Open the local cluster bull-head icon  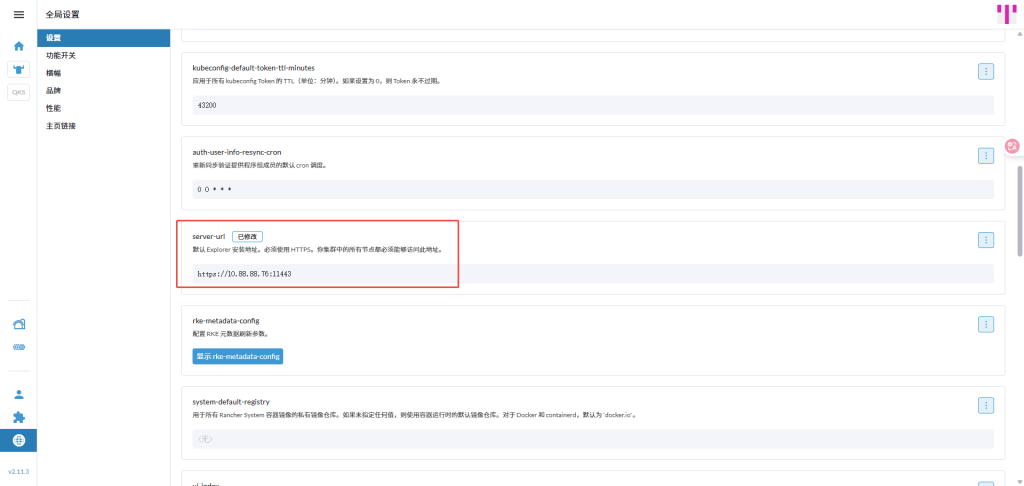(x=18, y=69)
